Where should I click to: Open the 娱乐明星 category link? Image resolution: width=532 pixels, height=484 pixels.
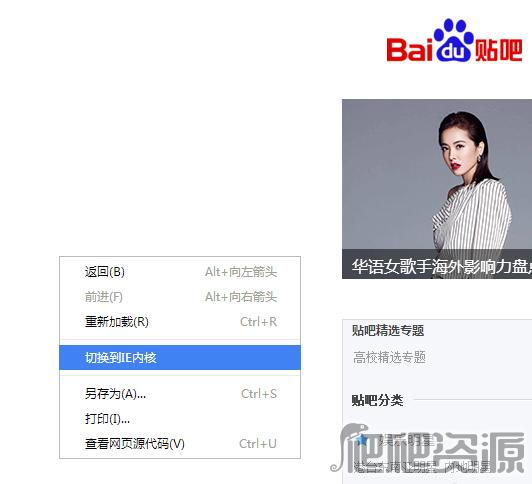(406, 440)
